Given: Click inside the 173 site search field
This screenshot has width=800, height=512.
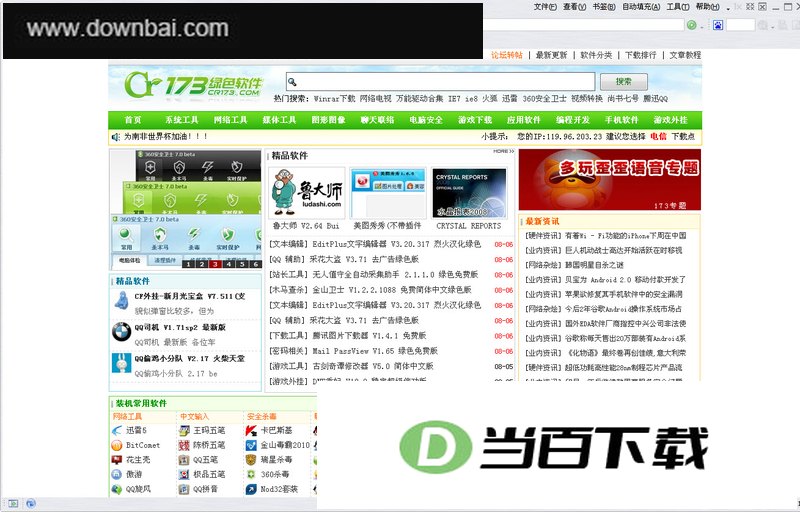Looking at the screenshot, I should [441, 82].
